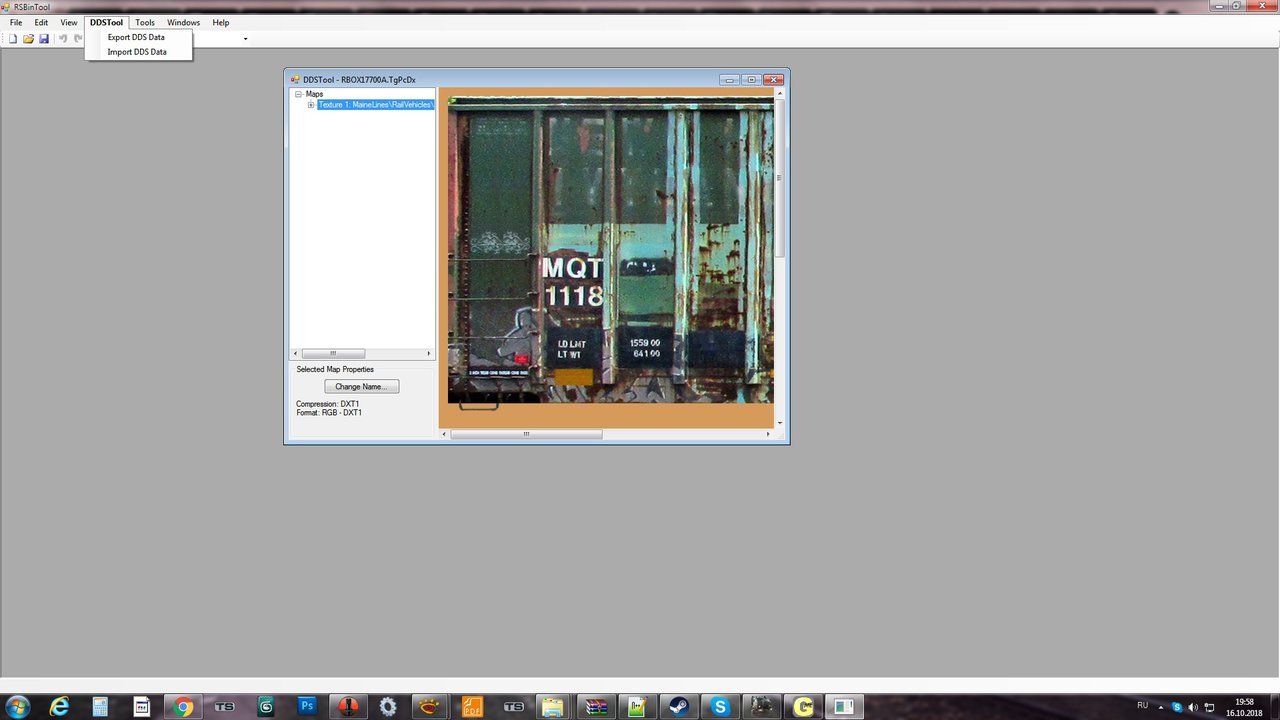Click the New file toolbar icon

click(13, 39)
